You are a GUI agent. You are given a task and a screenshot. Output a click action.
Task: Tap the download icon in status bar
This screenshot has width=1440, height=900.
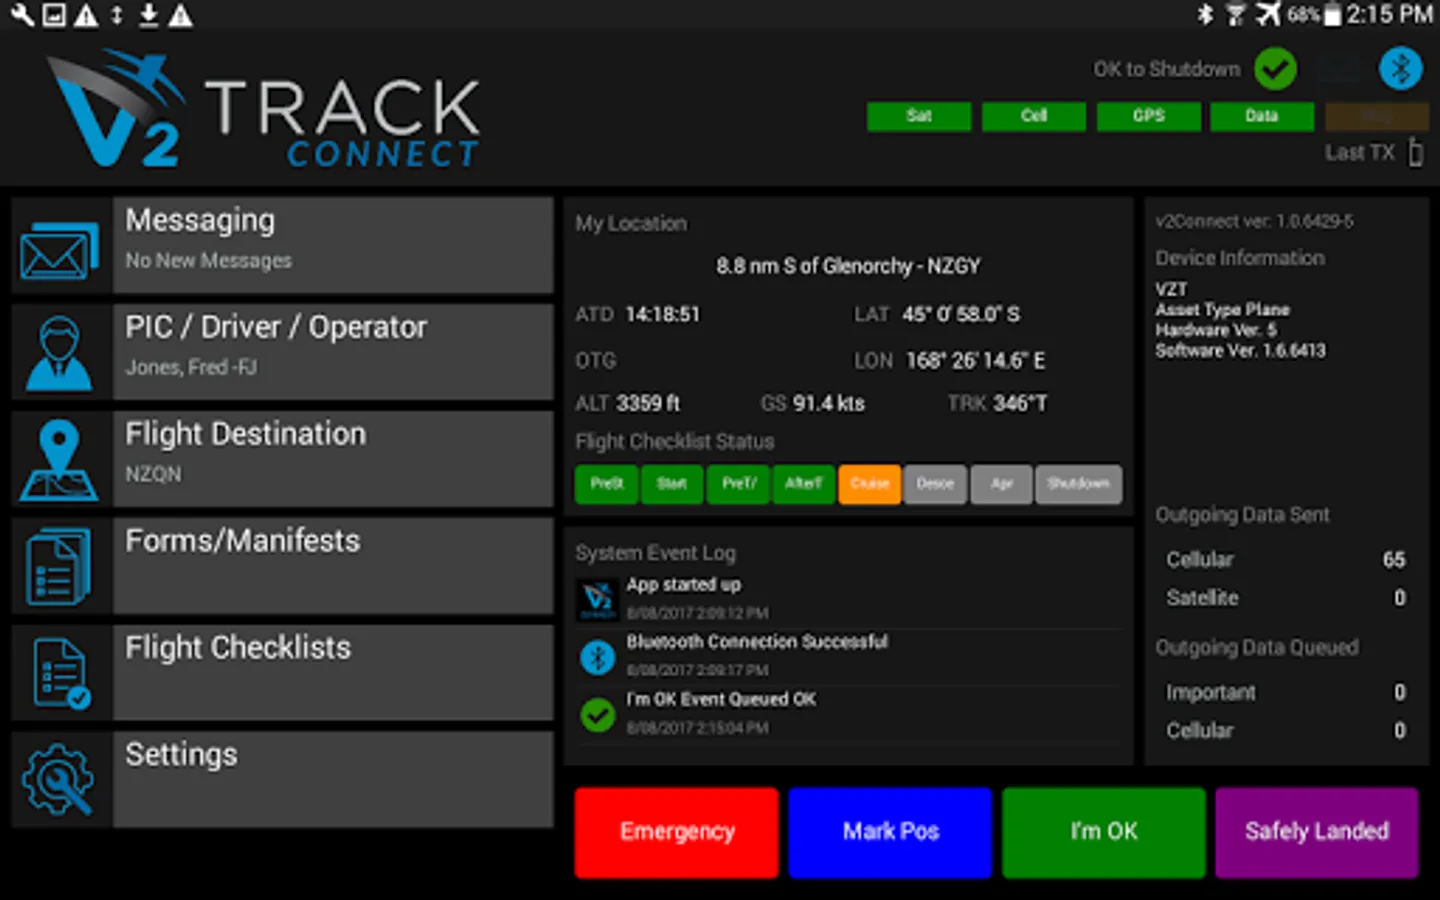149,15
